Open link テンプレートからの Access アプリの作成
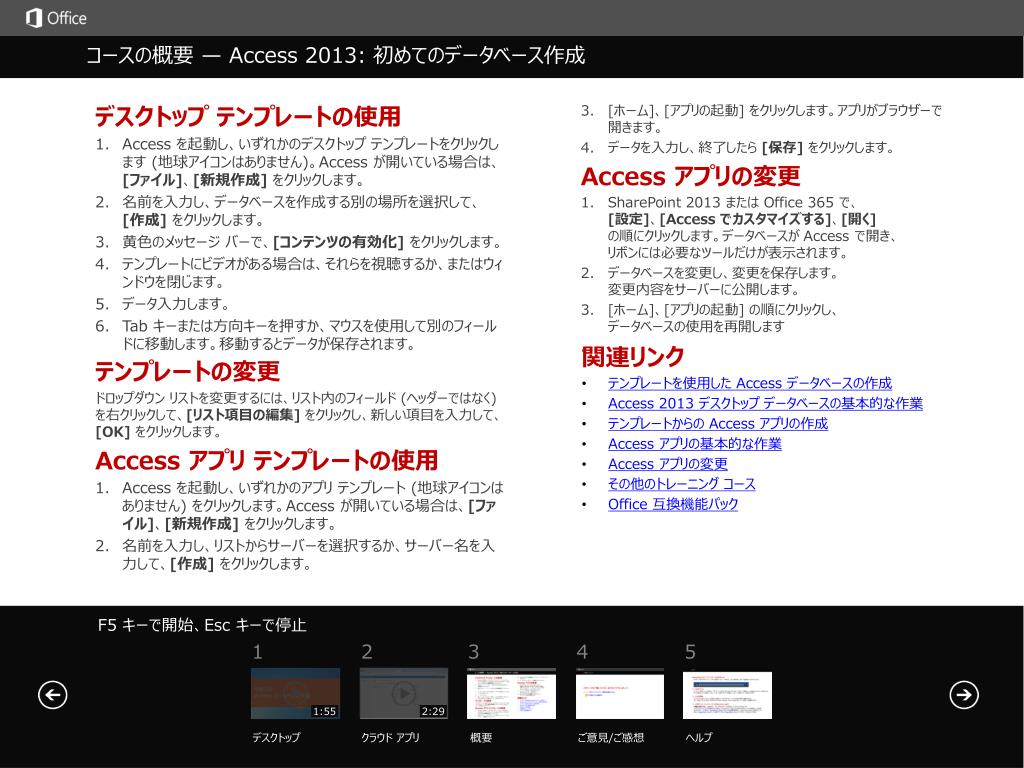This screenshot has width=1024, height=768. (x=718, y=424)
